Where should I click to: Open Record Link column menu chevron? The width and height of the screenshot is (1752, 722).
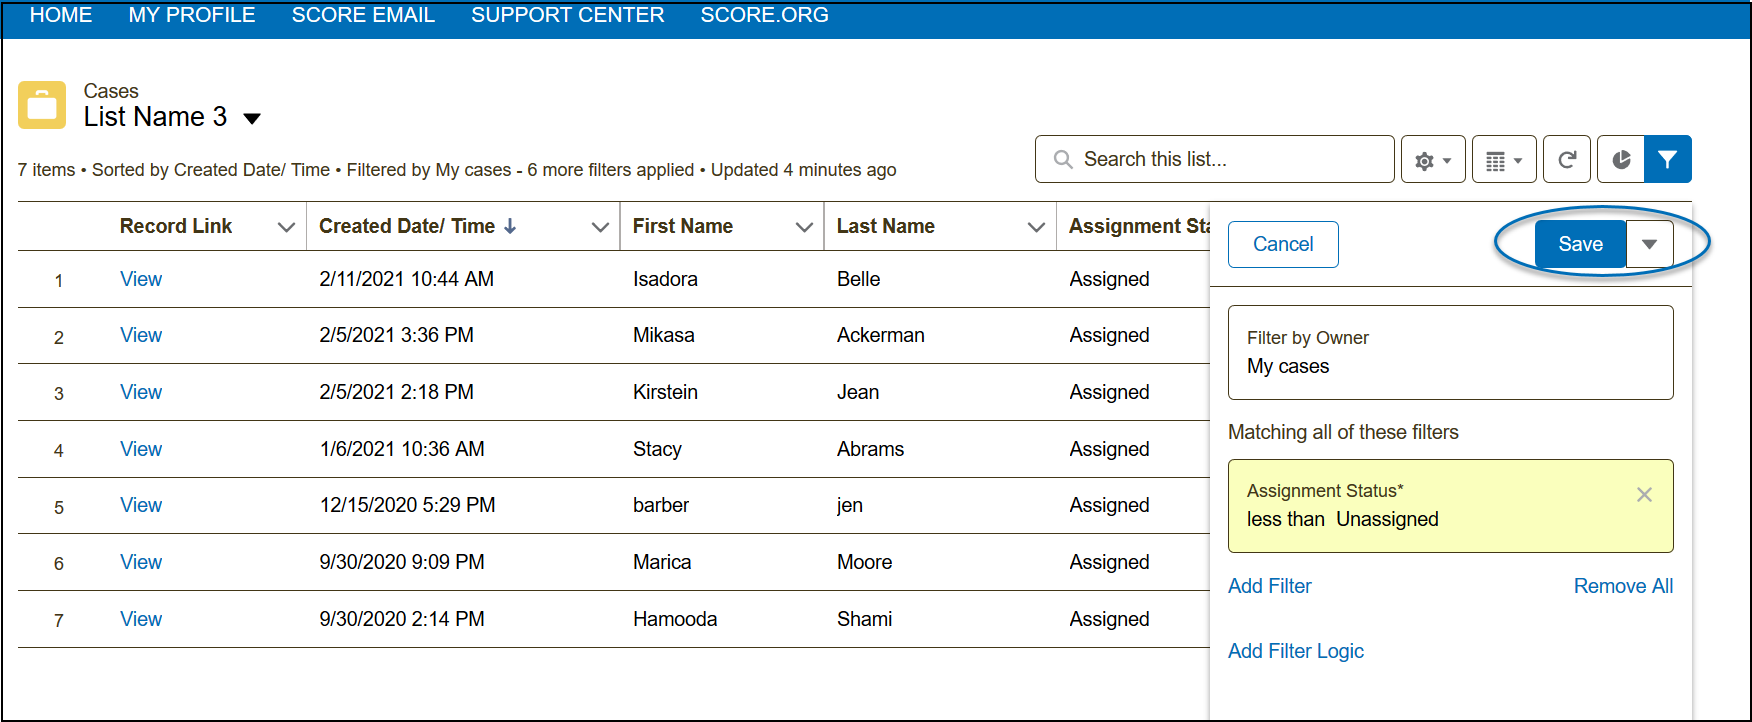[286, 228]
